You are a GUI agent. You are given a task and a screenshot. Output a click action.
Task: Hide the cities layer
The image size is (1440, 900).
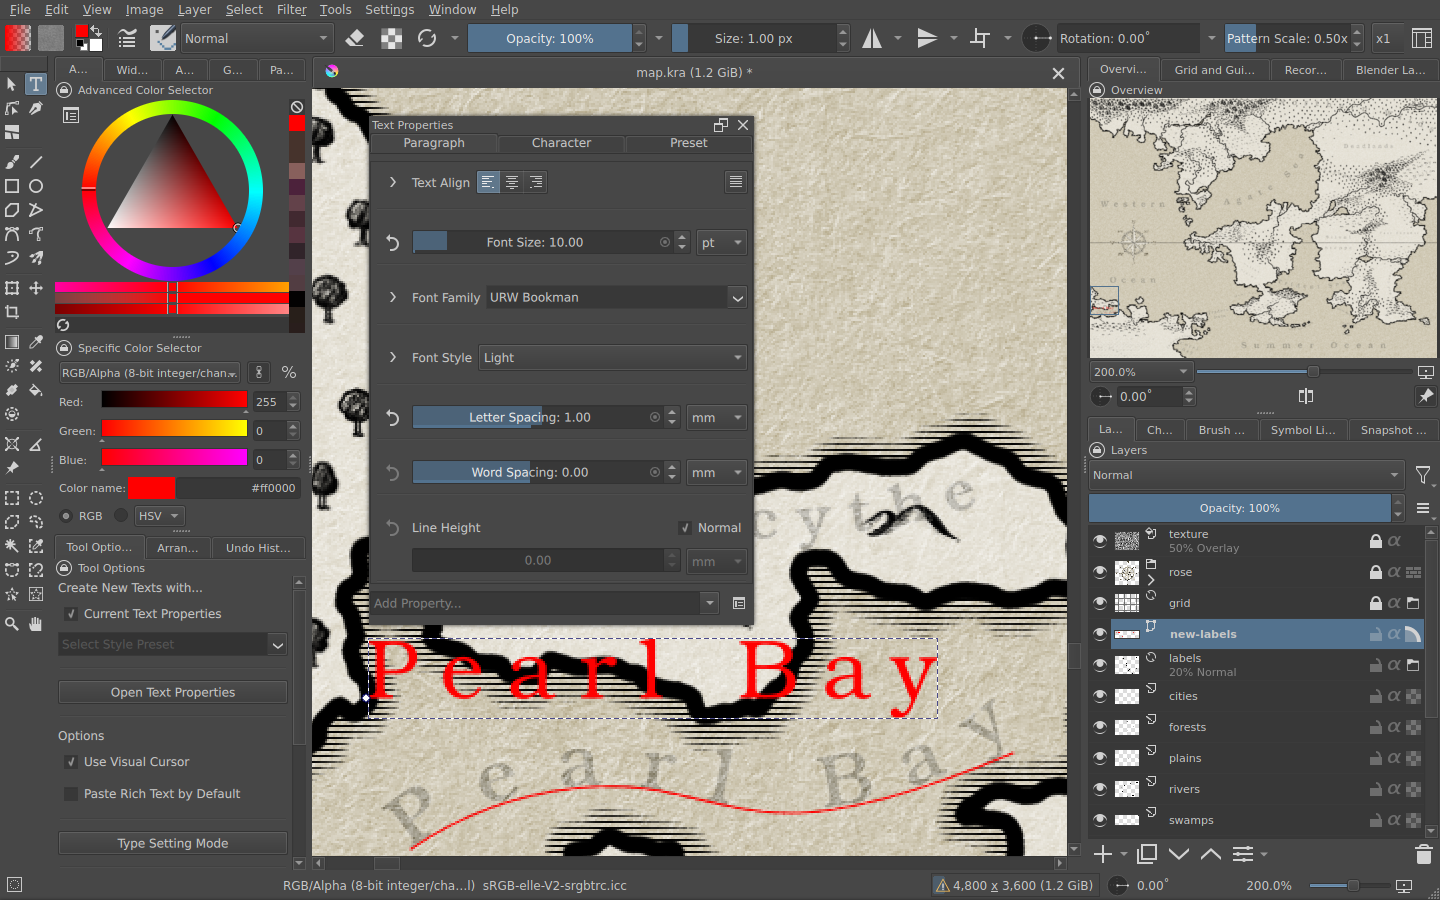(1100, 696)
